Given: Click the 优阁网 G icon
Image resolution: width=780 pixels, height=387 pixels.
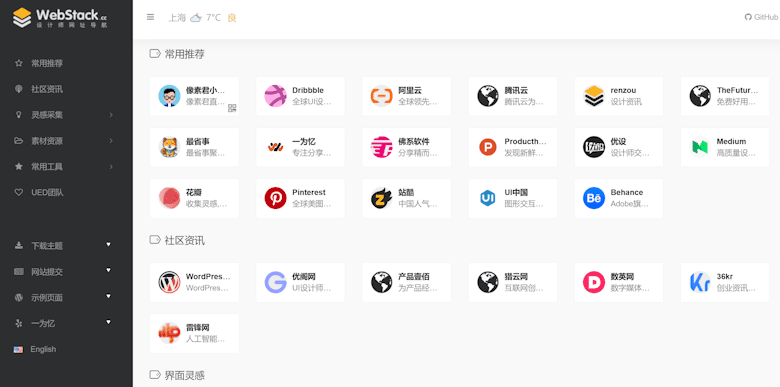Looking at the screenshot, I should pyautogui.click(x=275, y=282).
